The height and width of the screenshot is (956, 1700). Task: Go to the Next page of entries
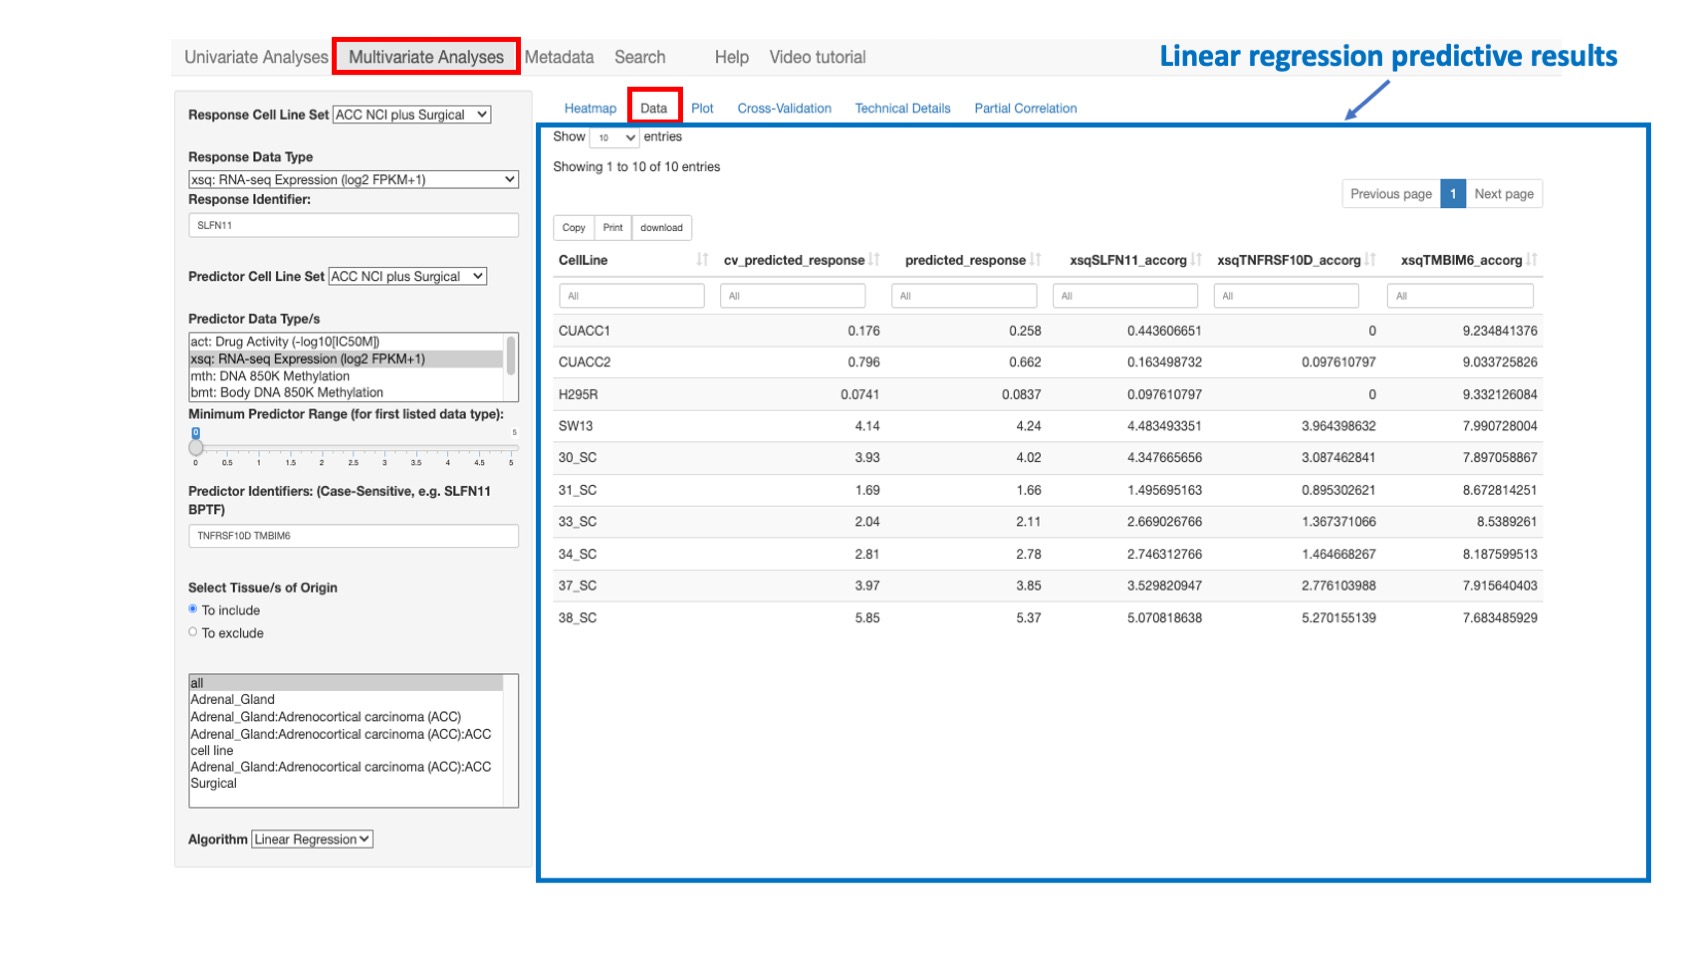[1503, 193]
